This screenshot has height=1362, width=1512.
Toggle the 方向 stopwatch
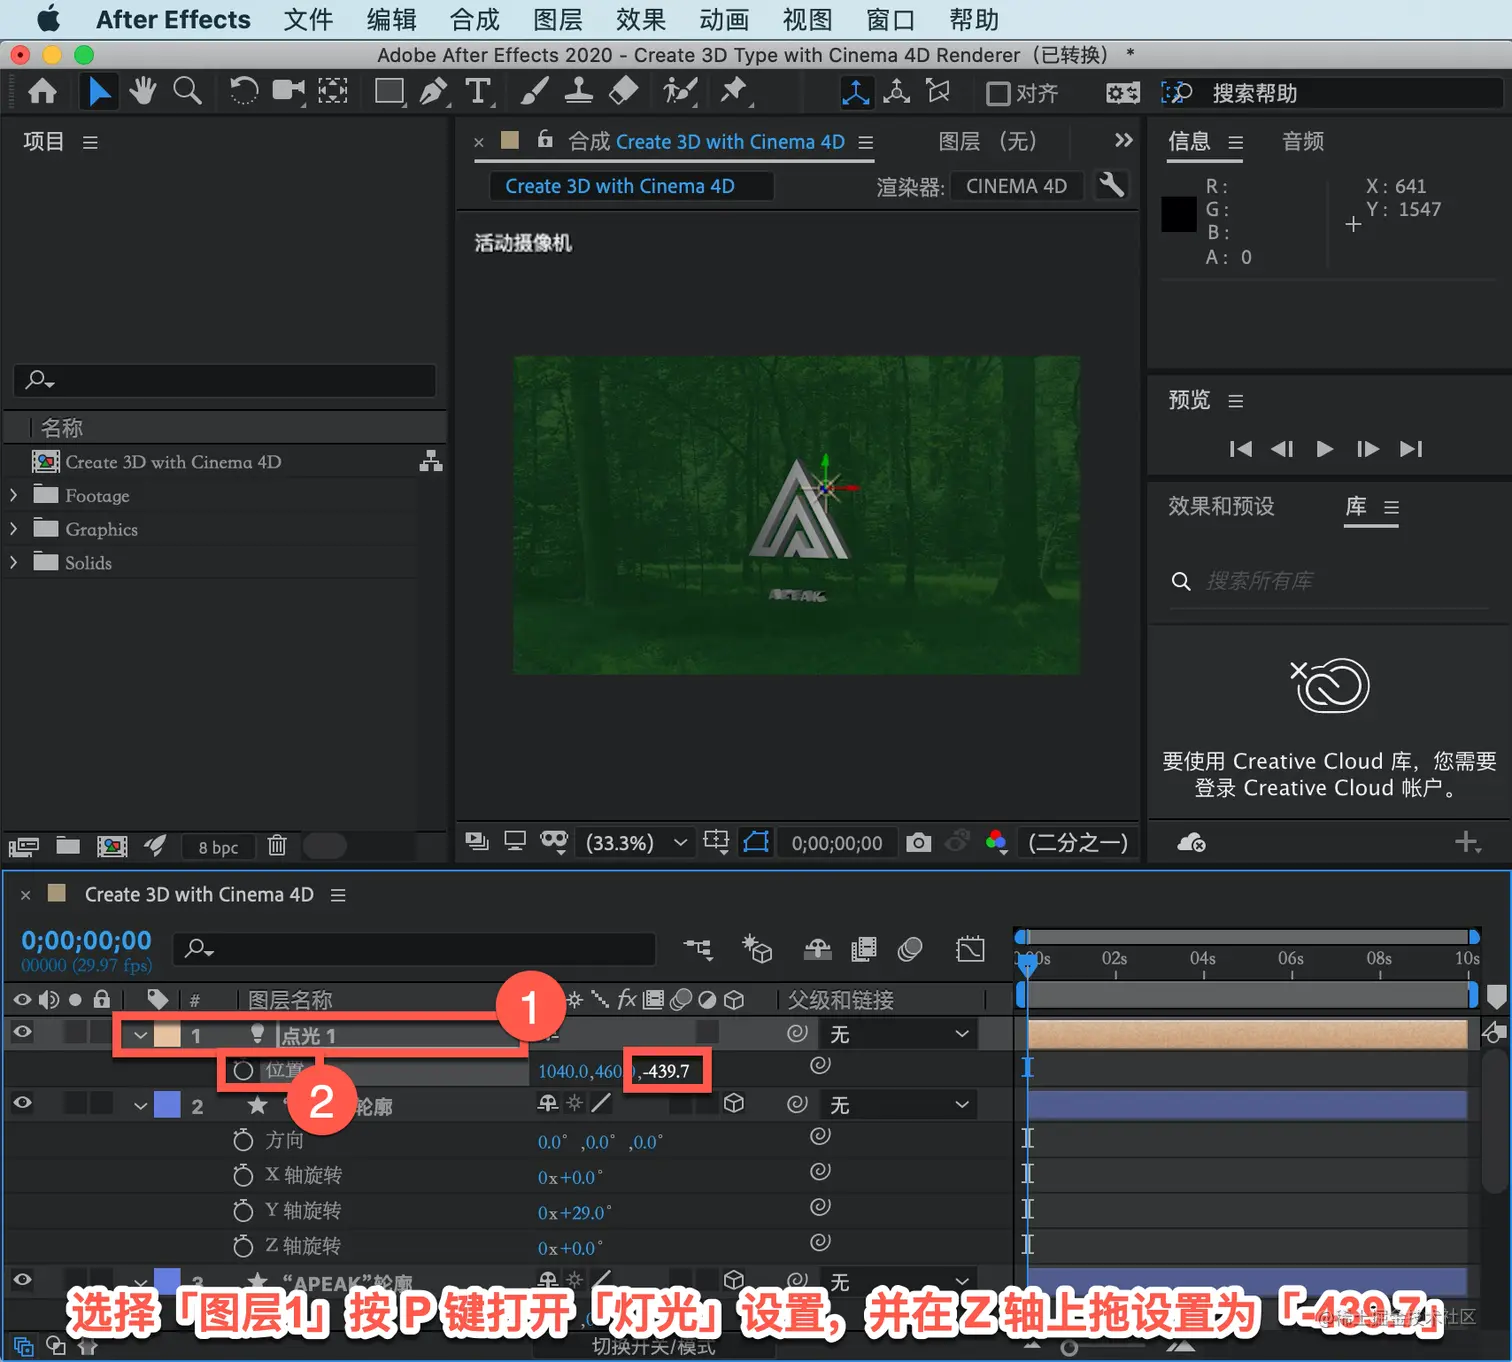point(243,1140)
